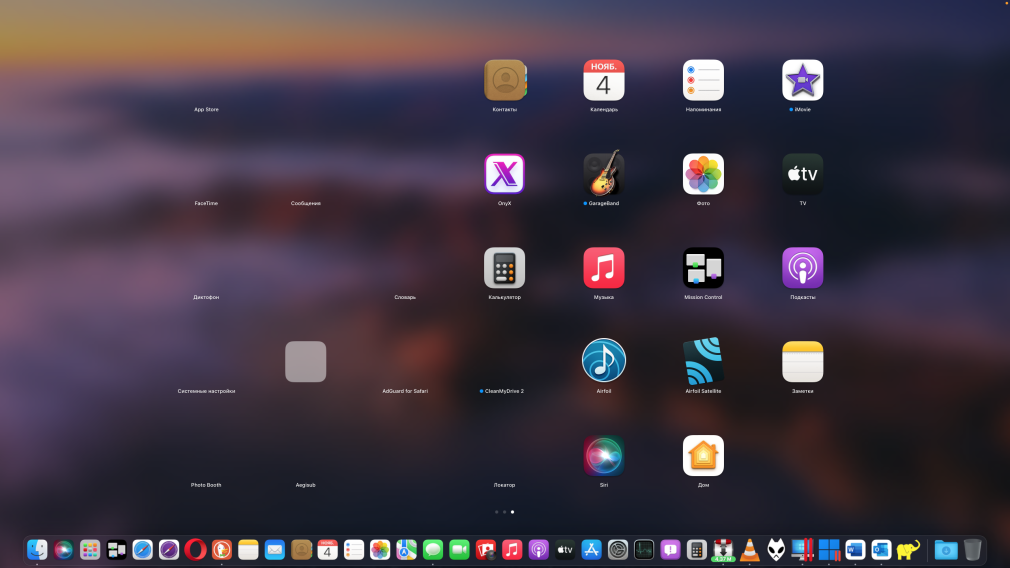This screenshot has height=568, width=1010.
Task: Open Подкасты in the Launchpad grid
Action: click(802, 268)
